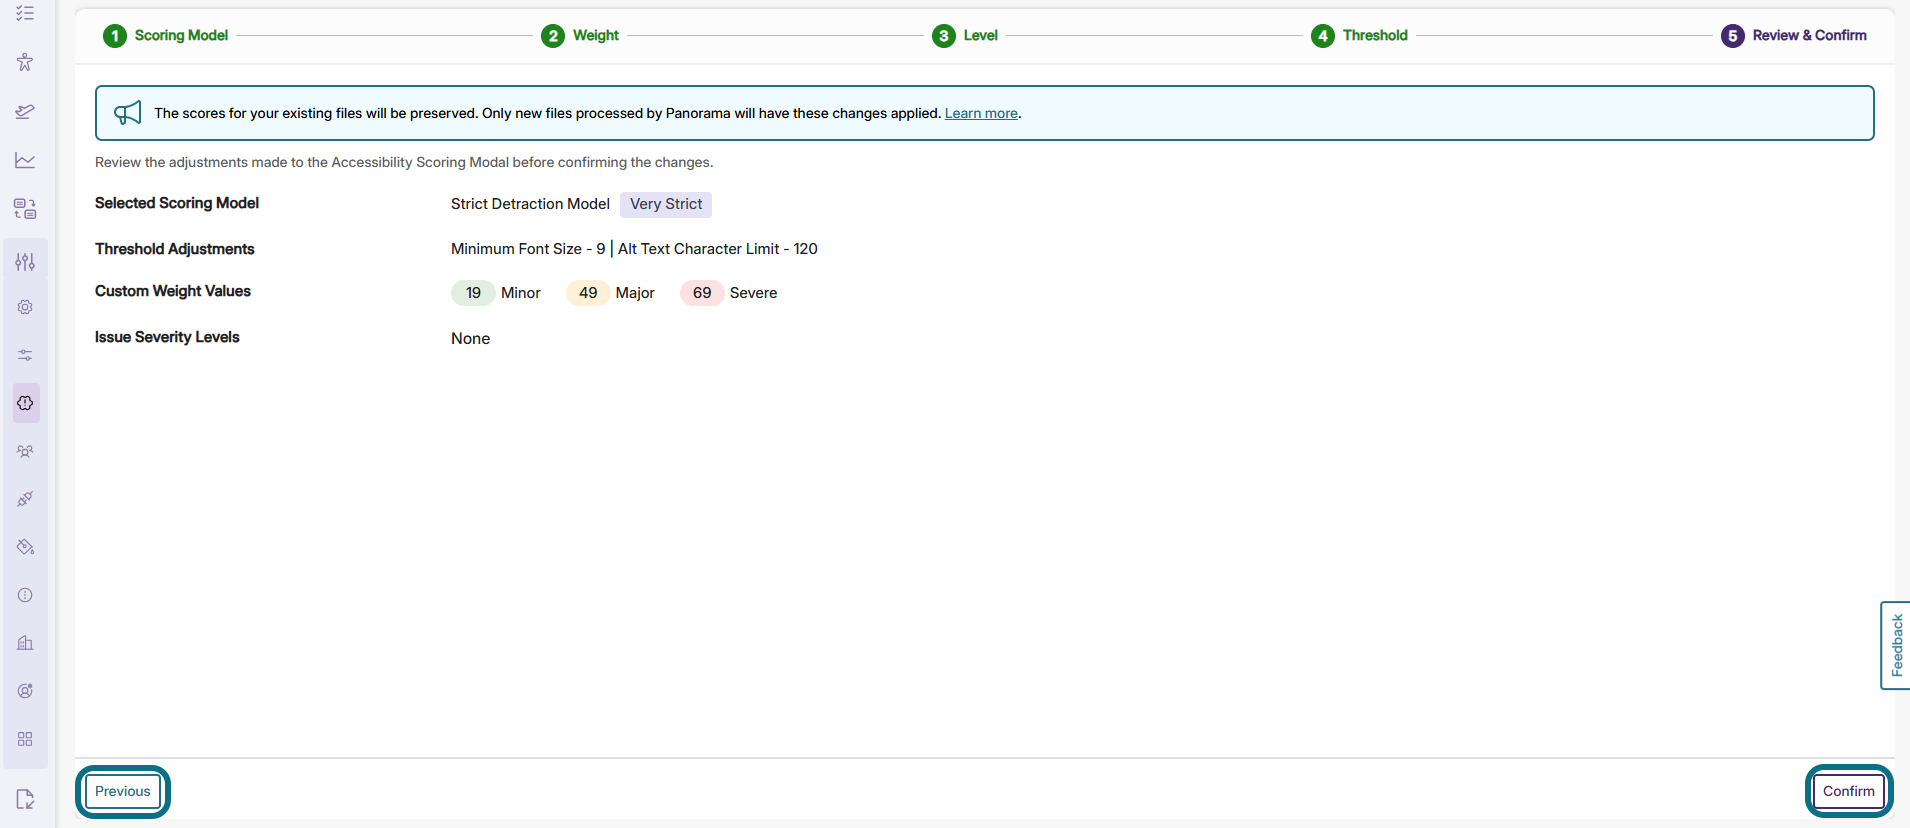Select the highlighted alert badge scoring icon

(x=25, y=403)
